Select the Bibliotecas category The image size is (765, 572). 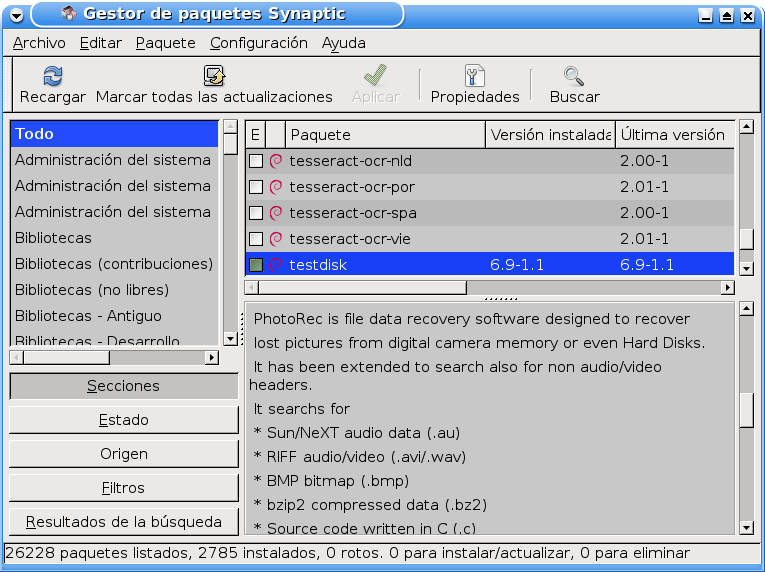(114, 238)
